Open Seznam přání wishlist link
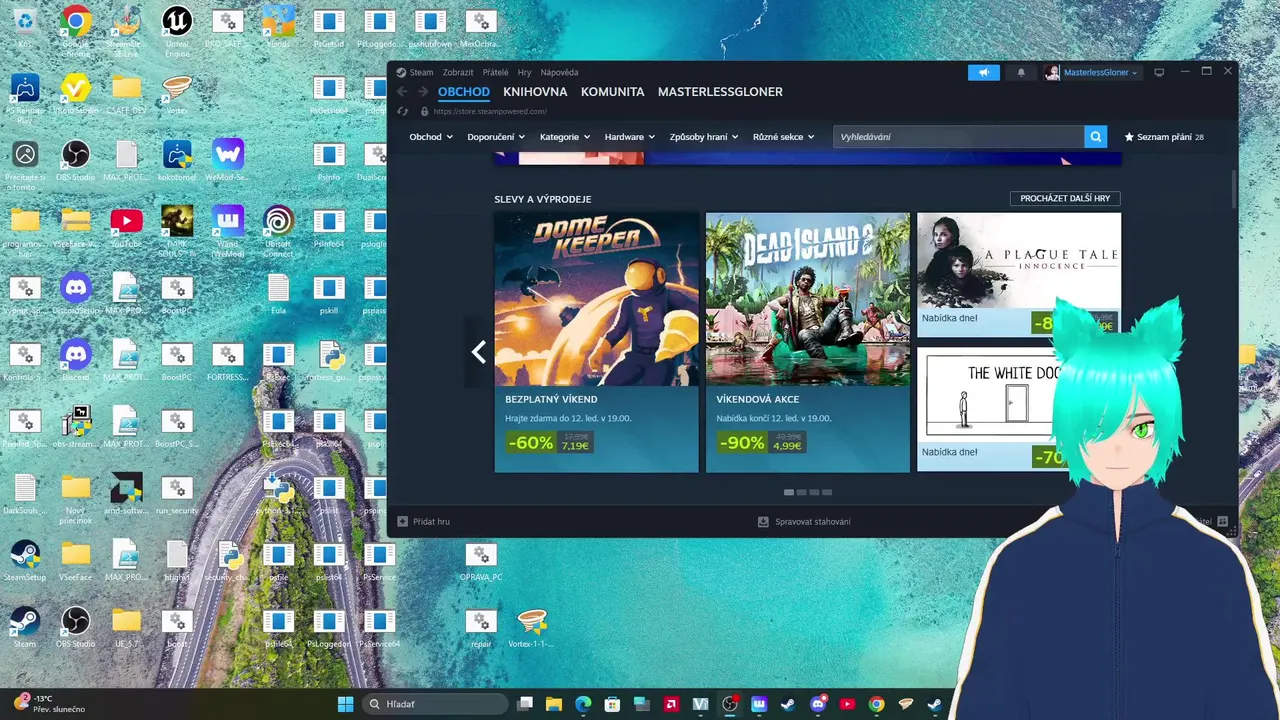The width and height of the screenshot is (1280, 720). 1164,137
